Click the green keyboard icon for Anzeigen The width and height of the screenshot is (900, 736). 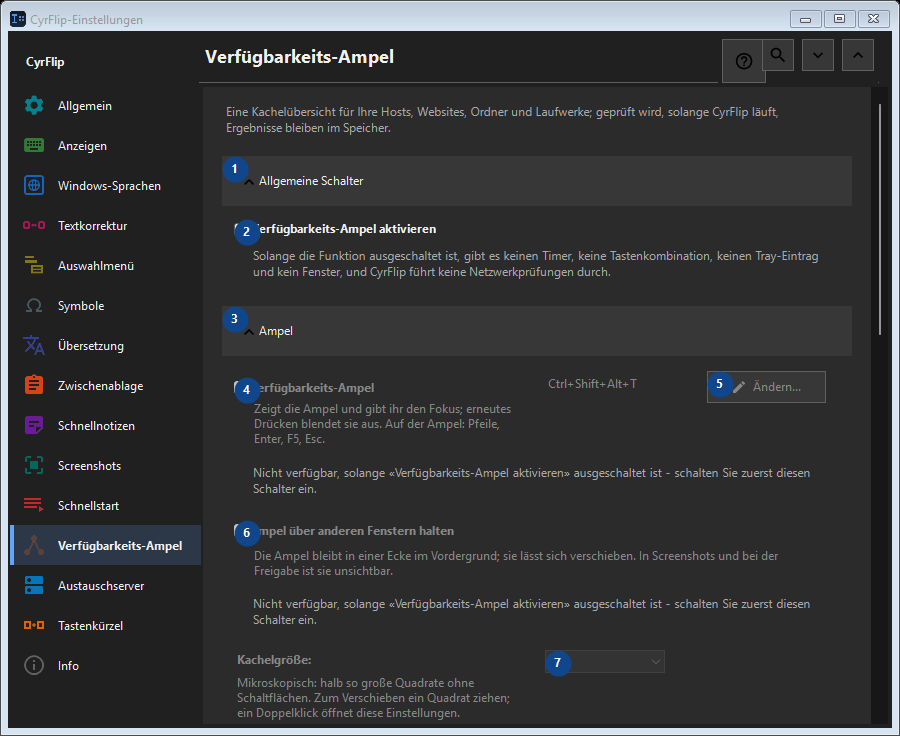tap(34, 146)
